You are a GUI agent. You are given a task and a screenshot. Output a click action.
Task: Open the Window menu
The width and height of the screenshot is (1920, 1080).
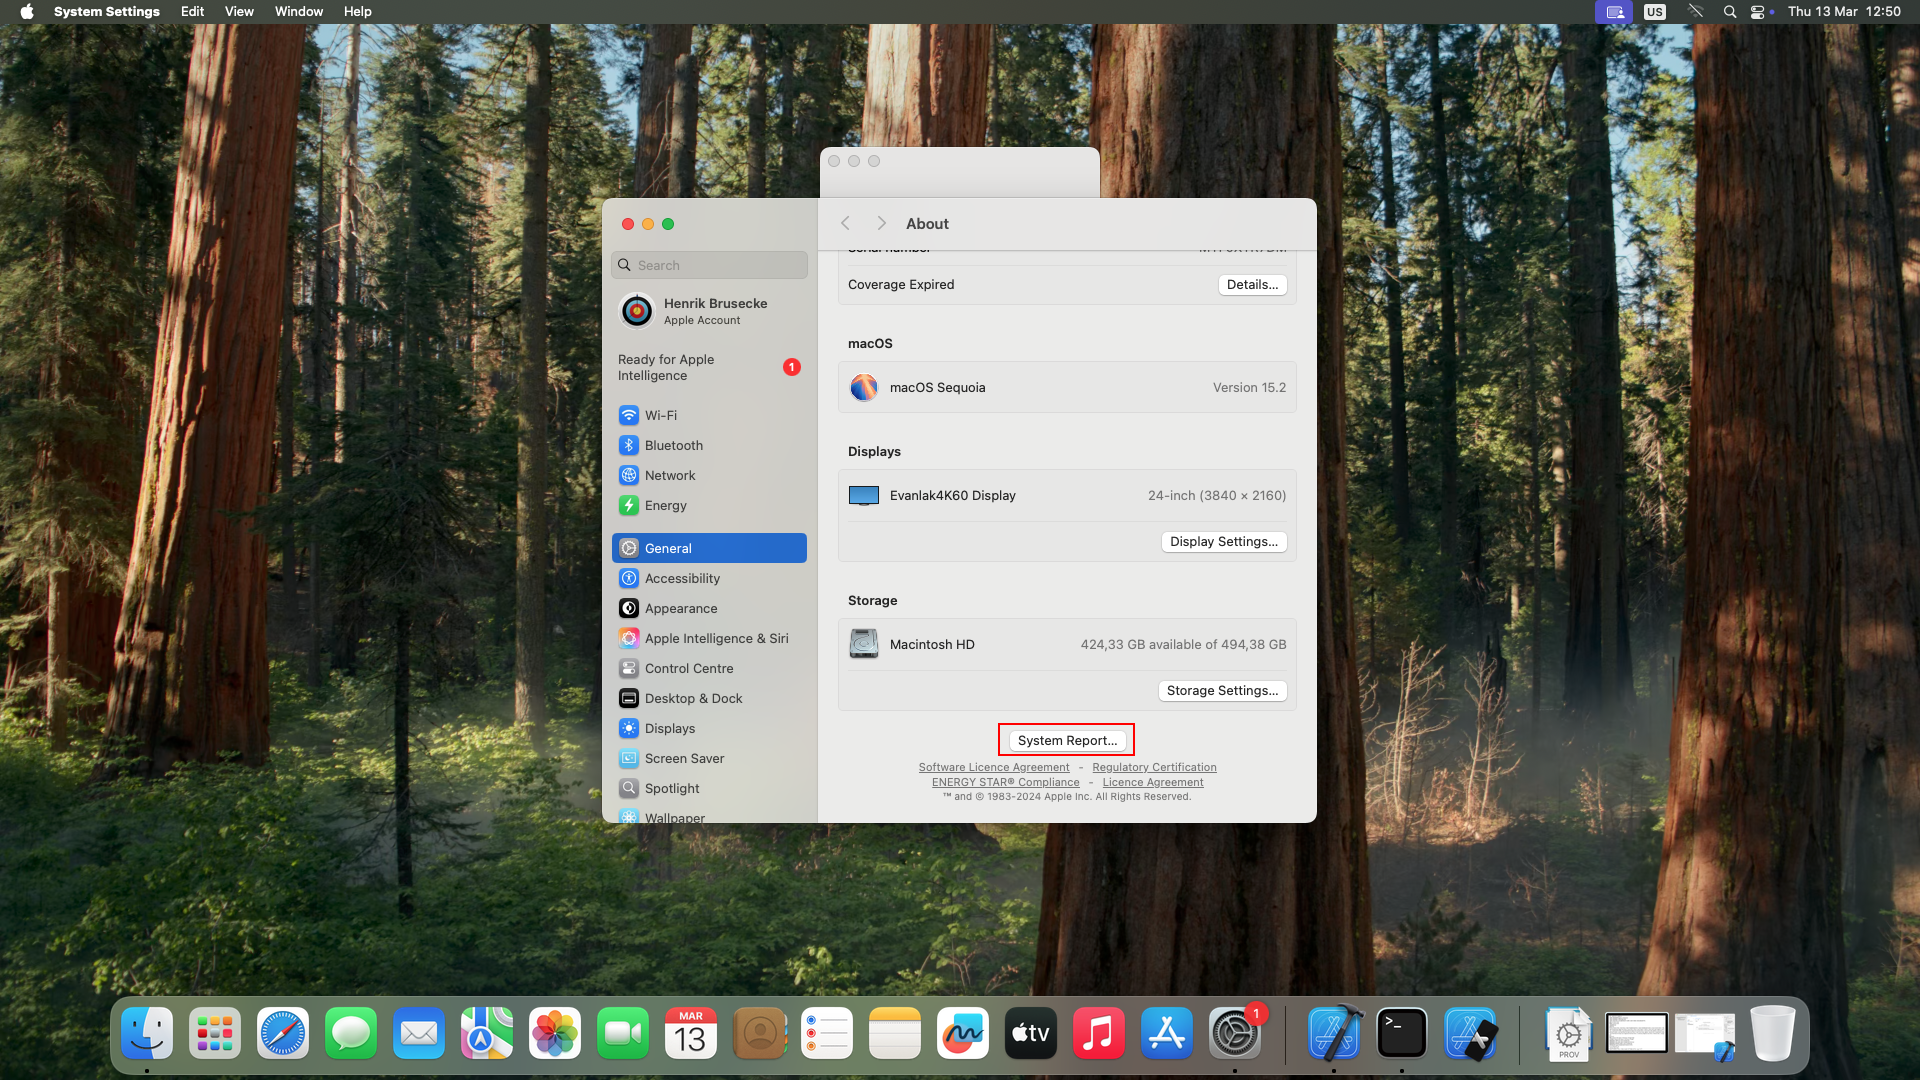[299, 12]
